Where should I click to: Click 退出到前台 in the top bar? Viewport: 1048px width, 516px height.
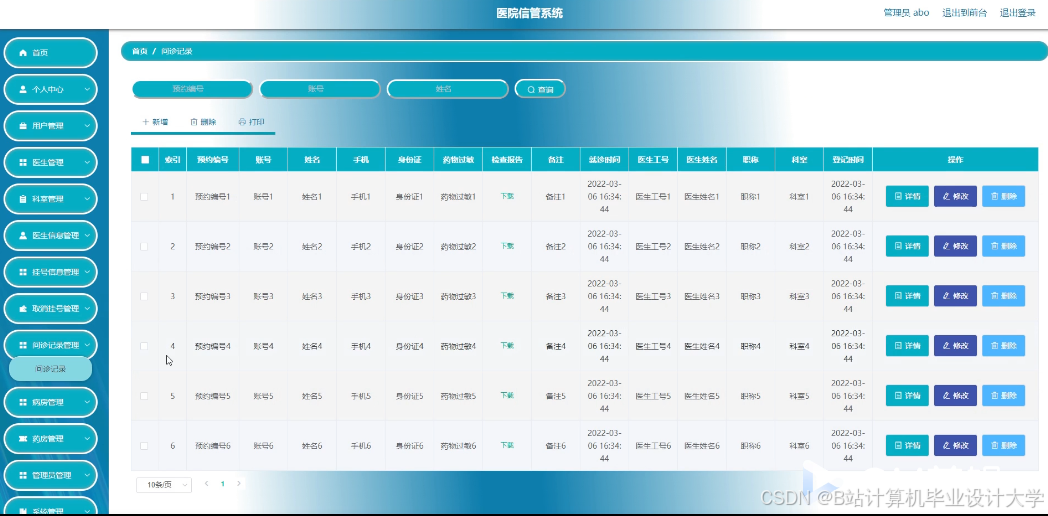pyautogui.click(x=964, y=13)
